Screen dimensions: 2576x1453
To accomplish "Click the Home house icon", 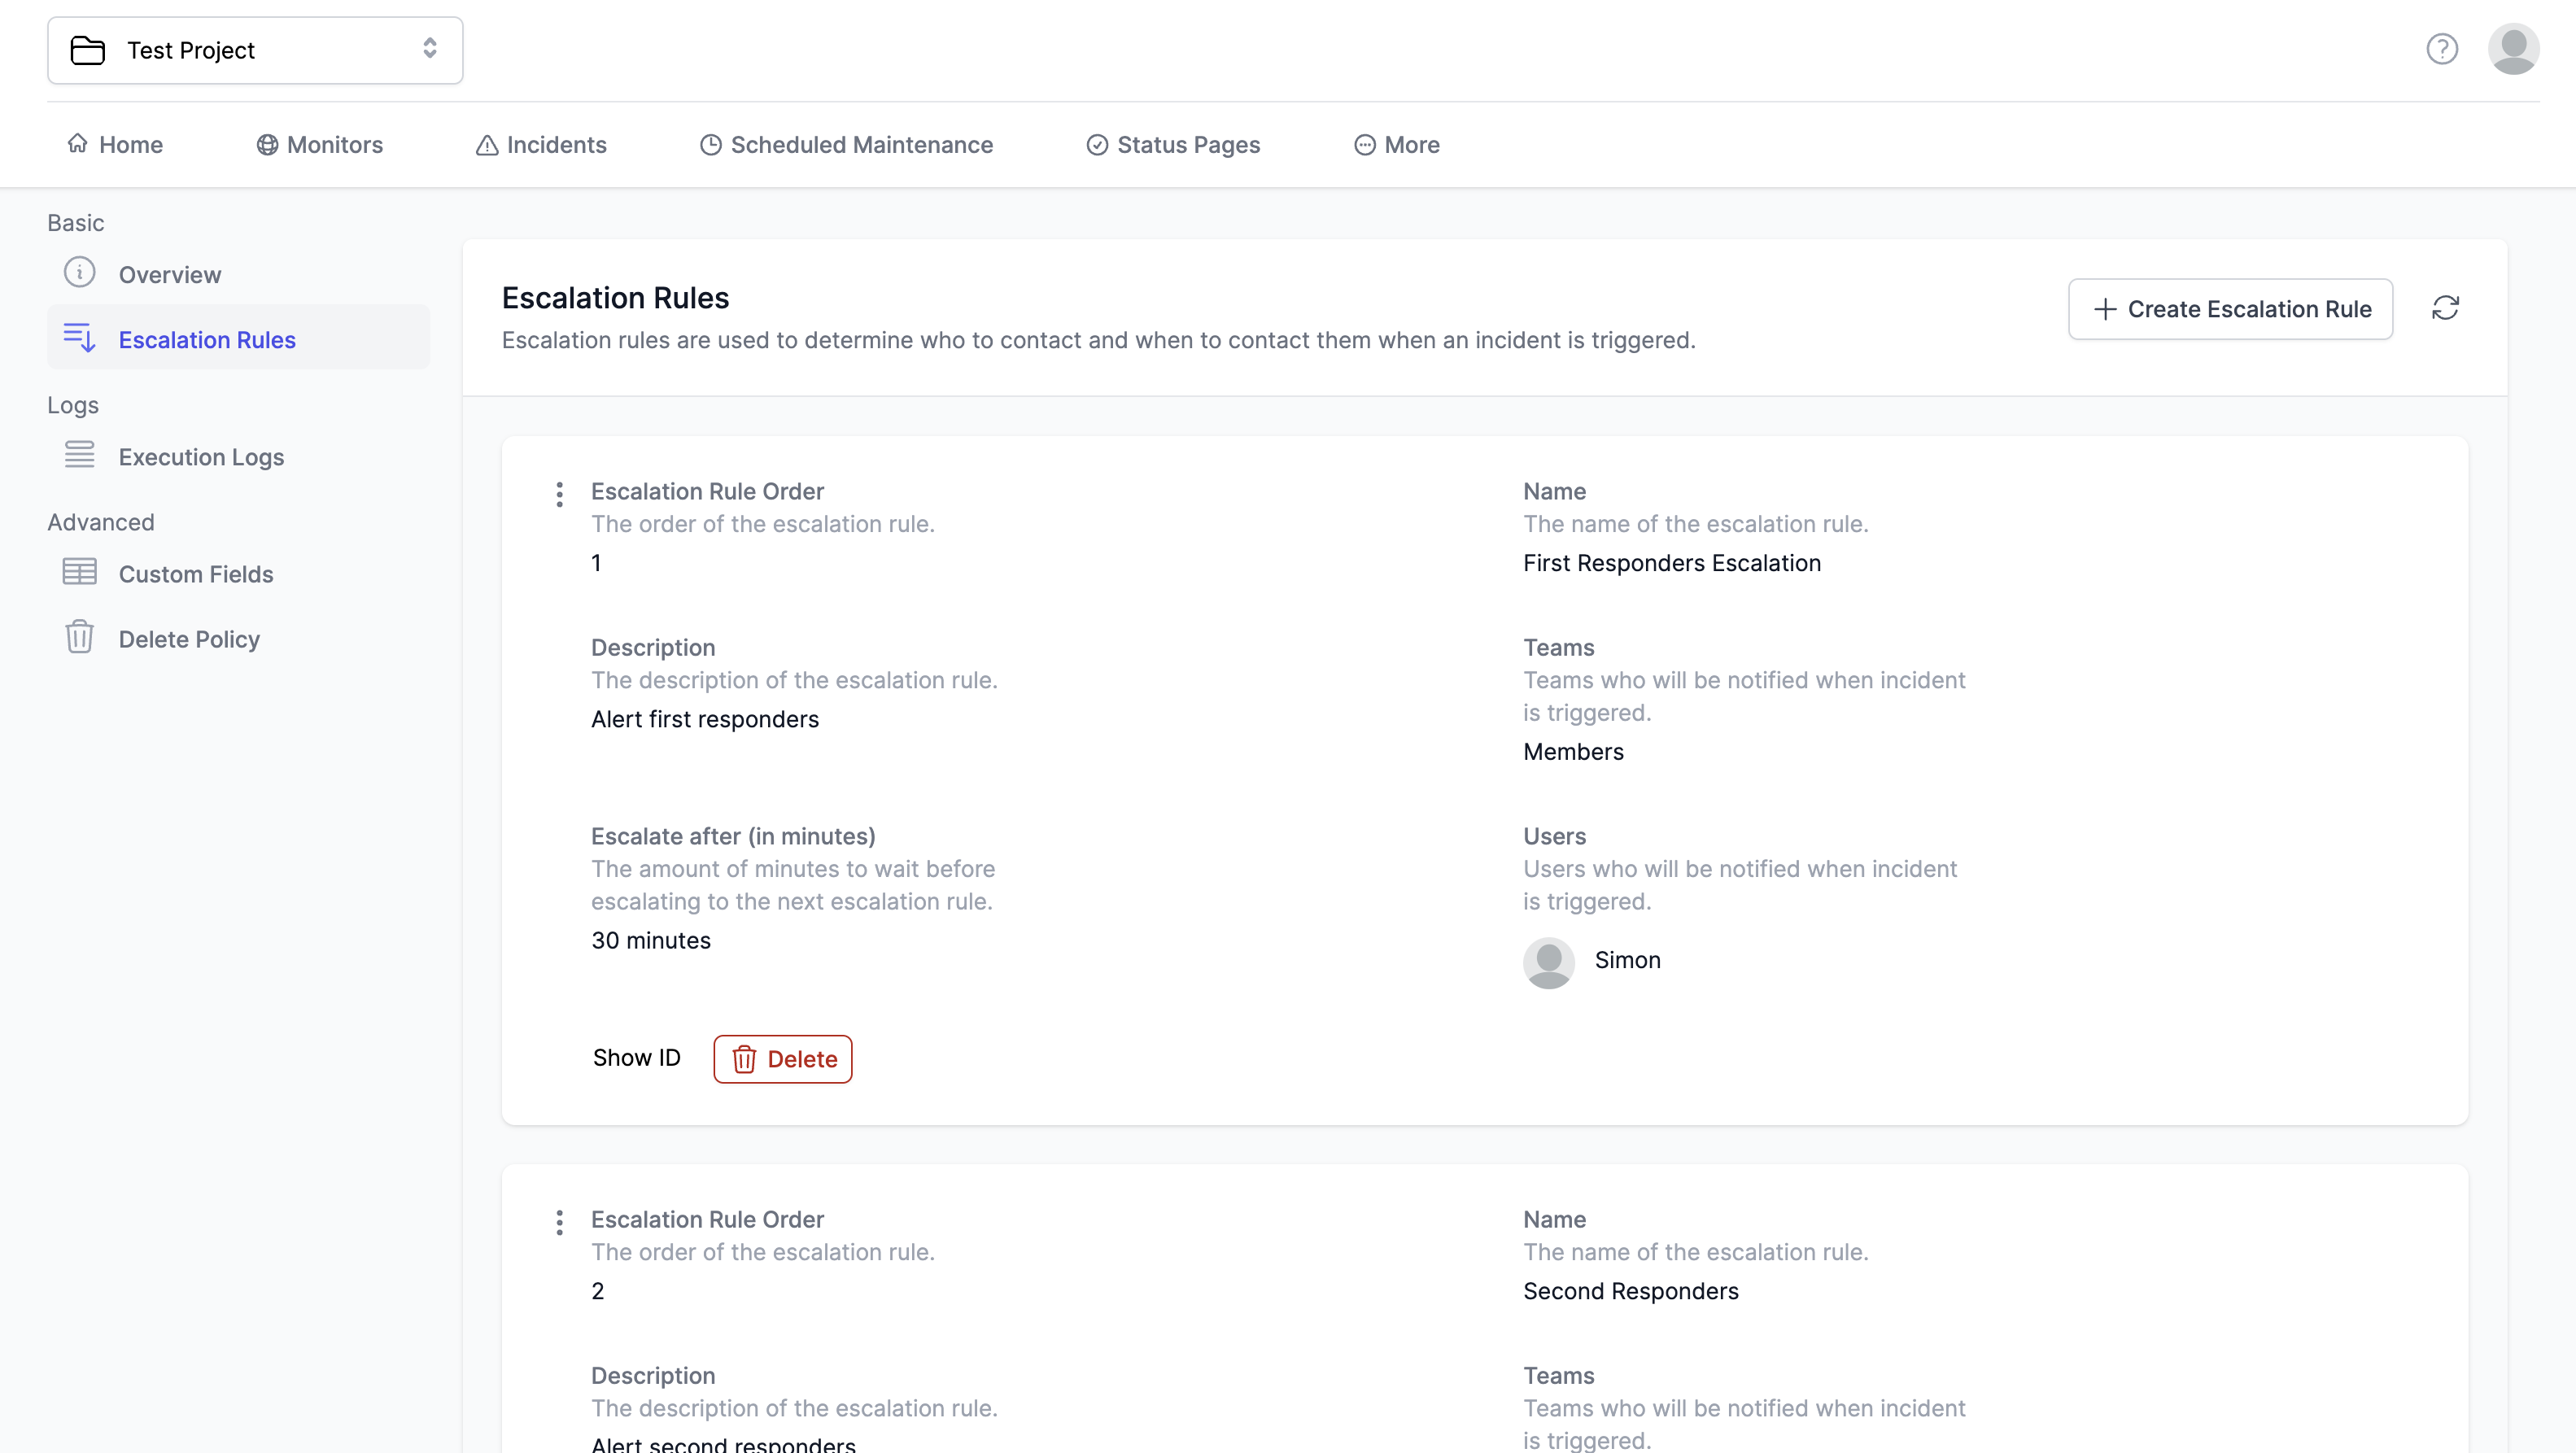I will coord(77,143).
